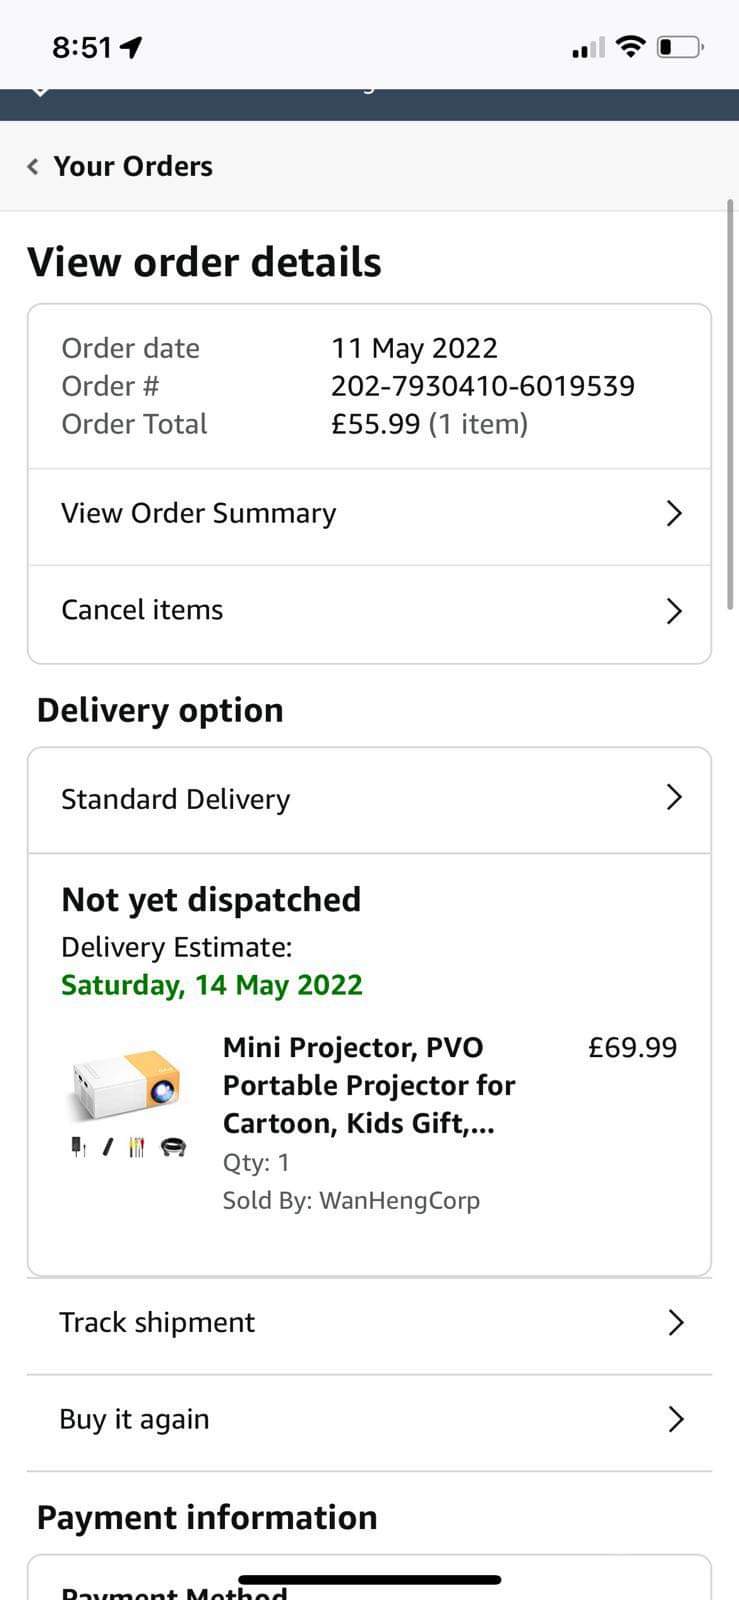
Task: Tap the Wi-Fi icon in status bar
Action: pos(630,46)
